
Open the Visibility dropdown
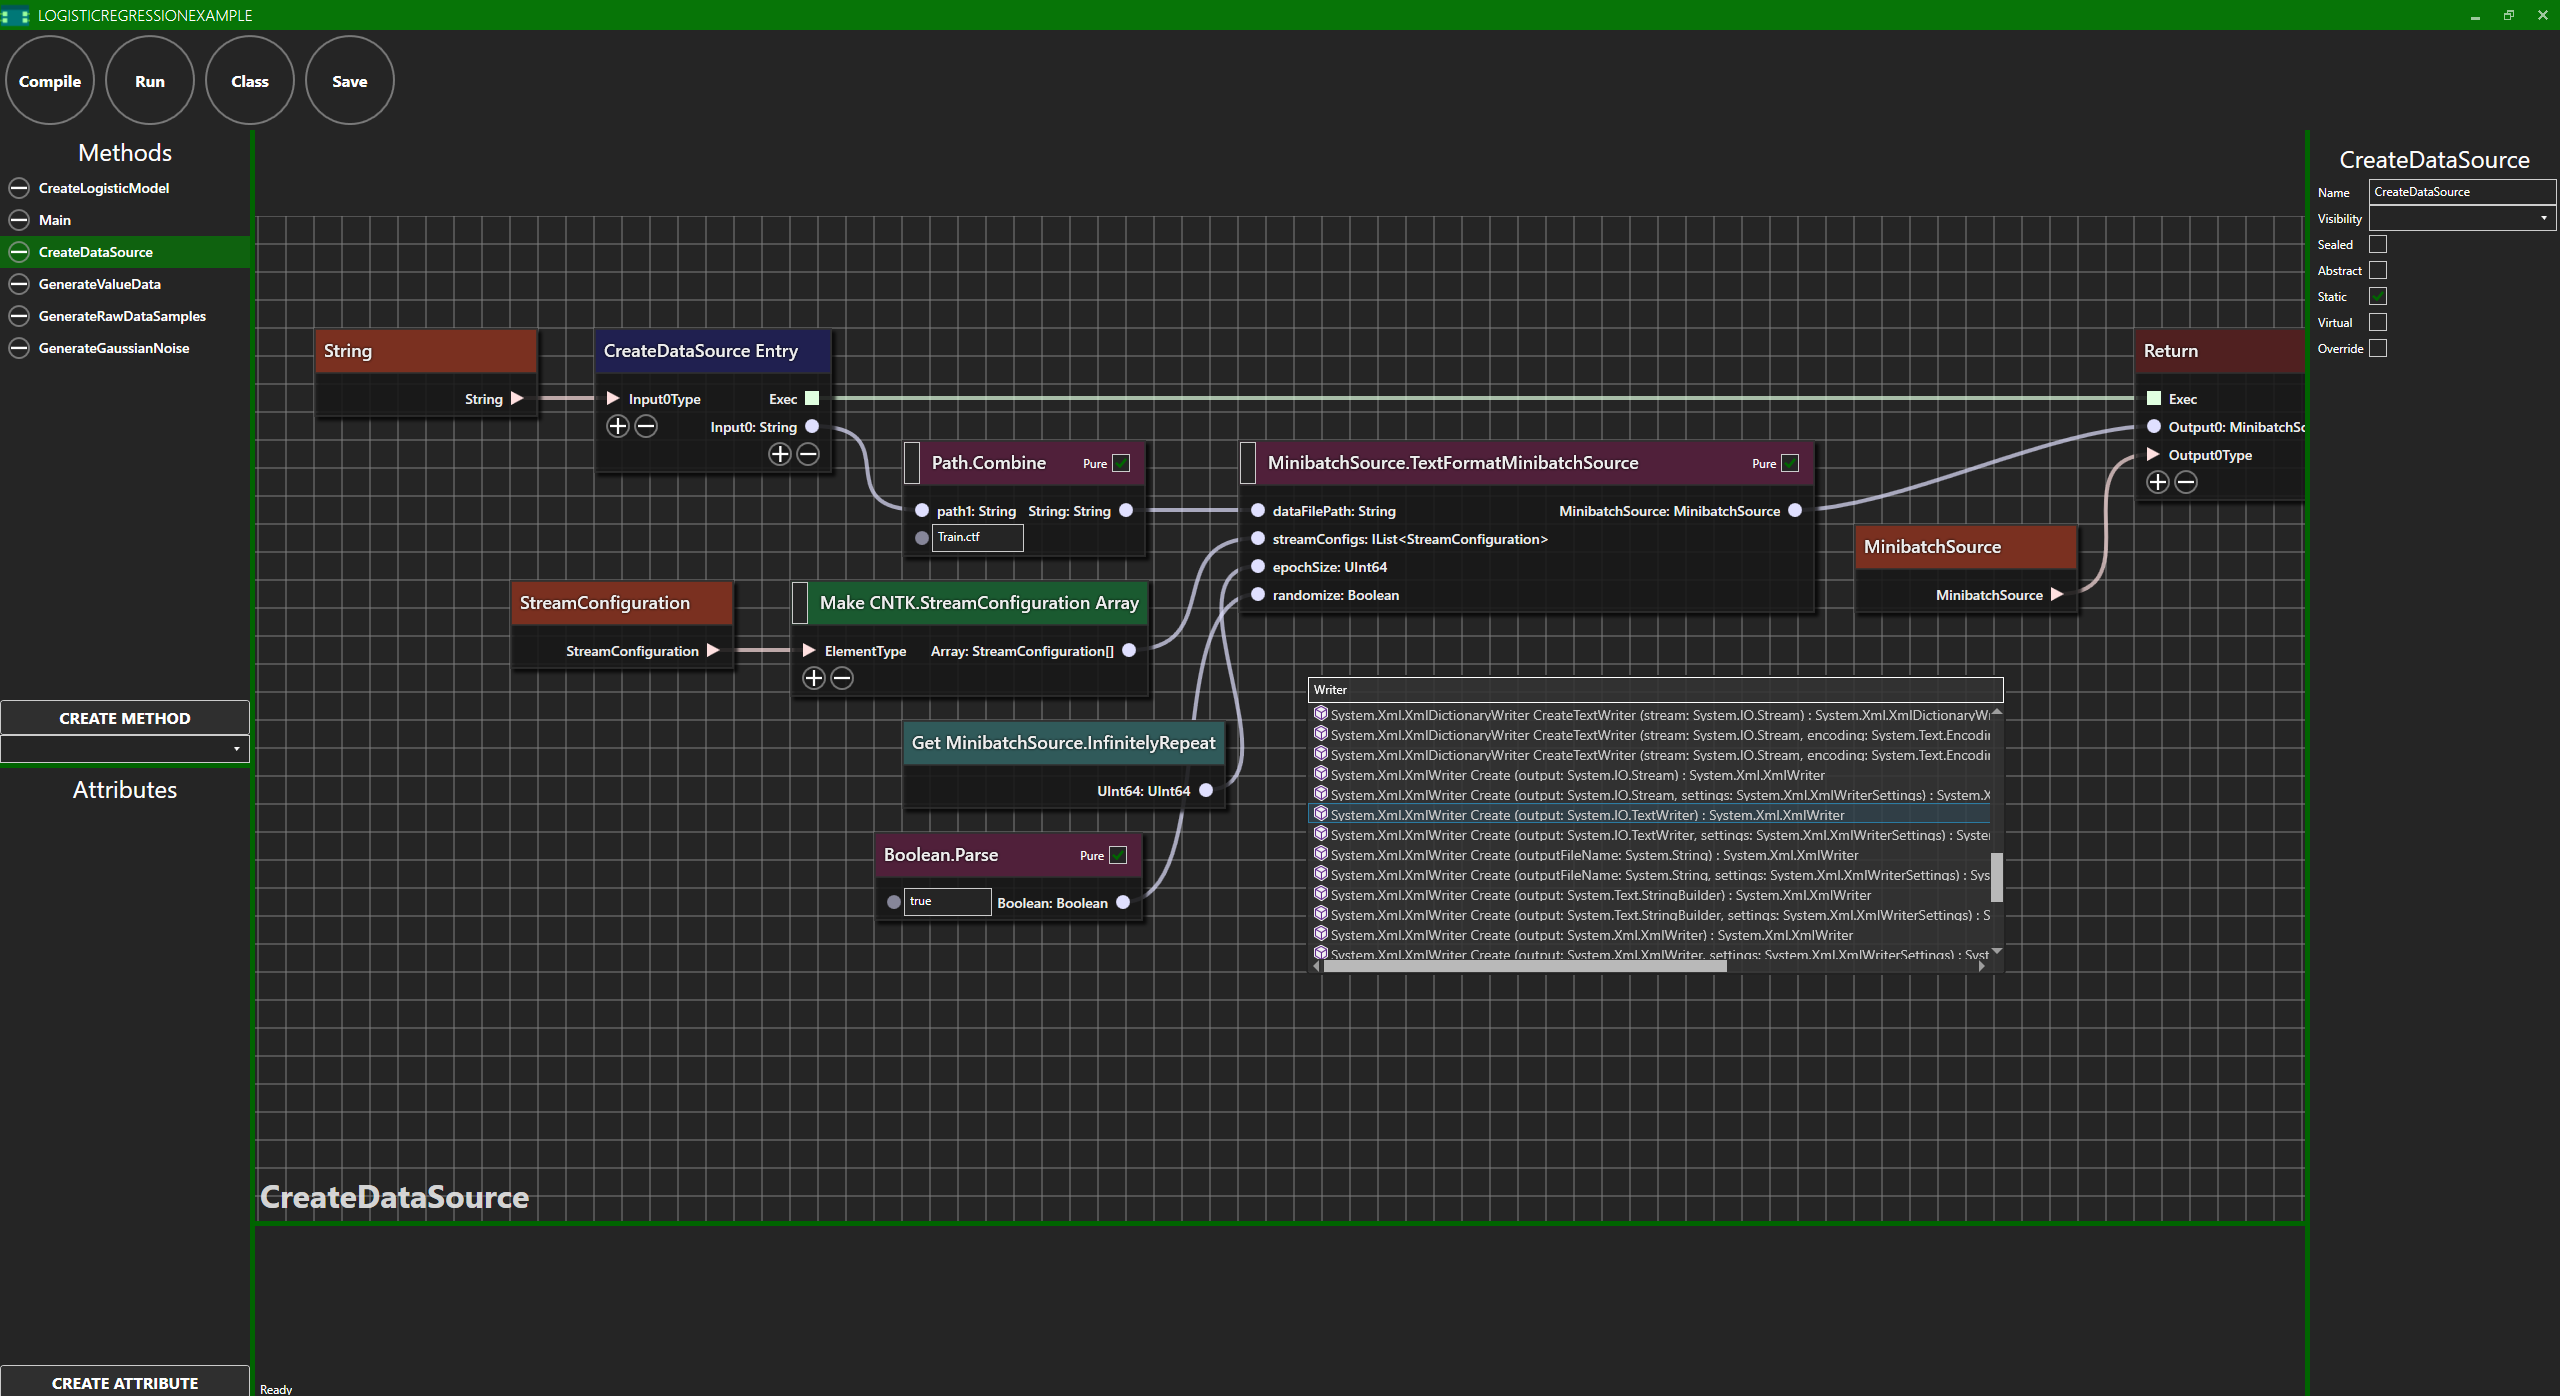(2461, 219)
